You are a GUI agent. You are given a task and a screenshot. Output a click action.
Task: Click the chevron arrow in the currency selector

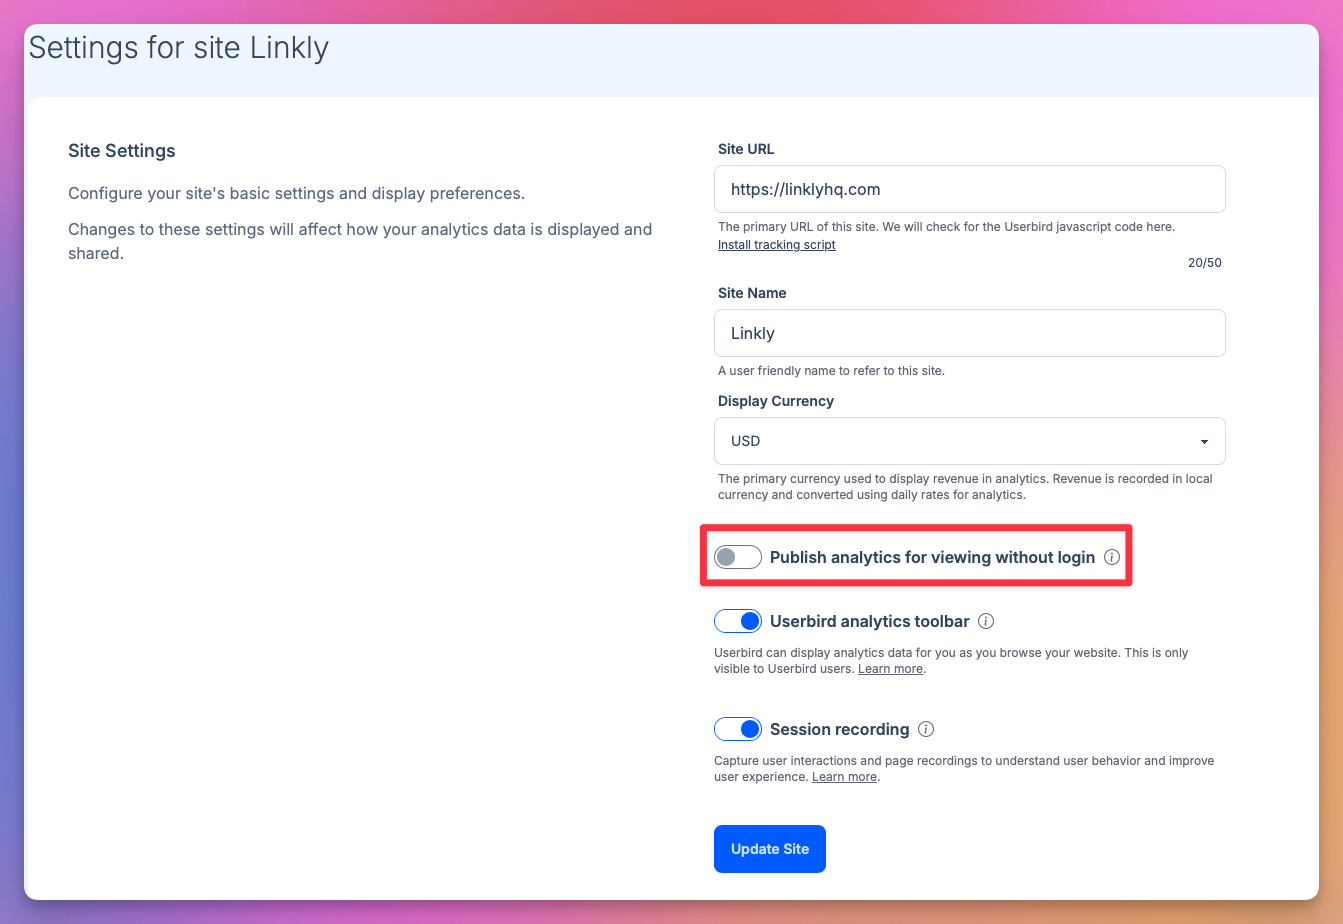[x=1204, y=441]
